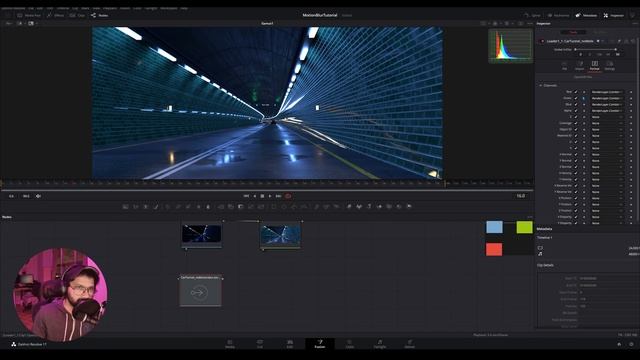Select the Text+ tool in the Fusion toolbar
640x360 pixels.
click(x=146, y=207)
